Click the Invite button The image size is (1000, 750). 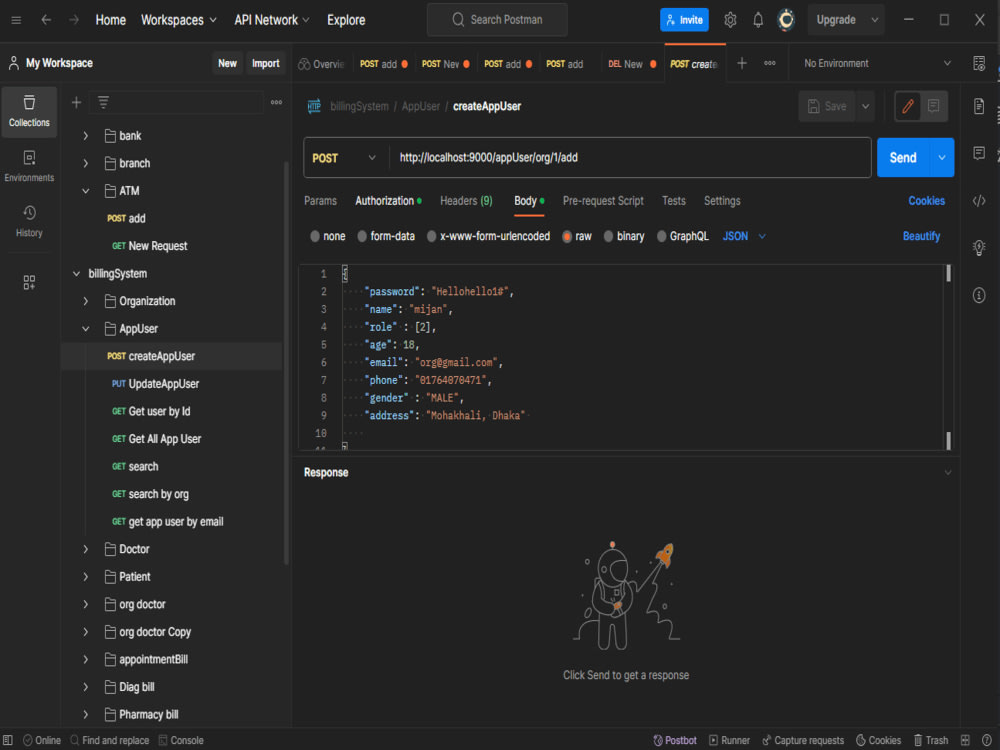click(x=684, y=20)
